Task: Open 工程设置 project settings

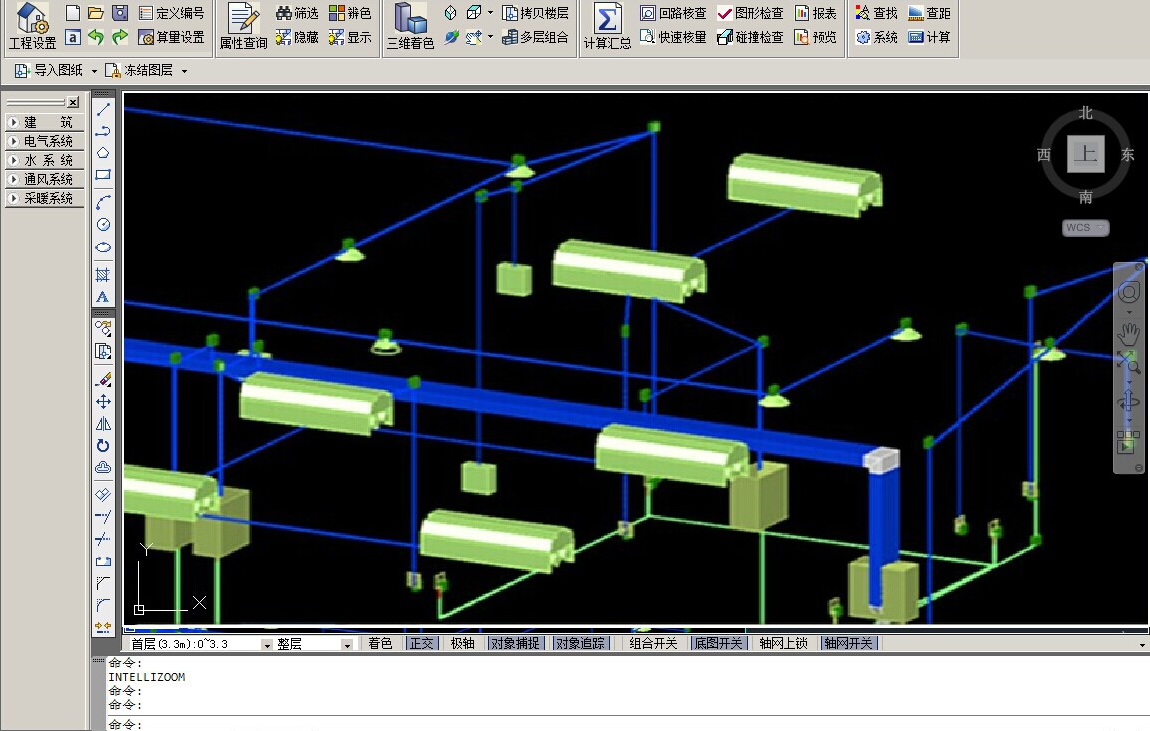Action: tap(32, 26)
